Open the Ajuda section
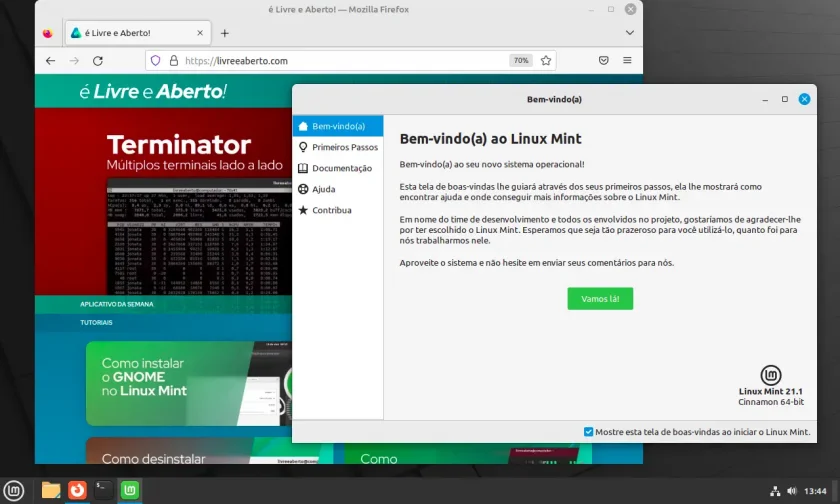 pyautogui.click(x=338, y=189)
